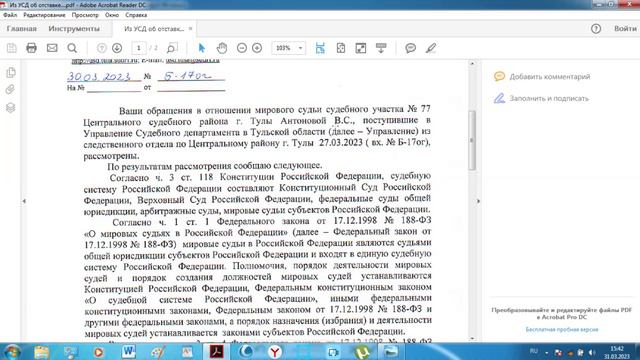Open the Layers side panel icon
This screenshot has height=360, width=640.
(x=11, y=107)
